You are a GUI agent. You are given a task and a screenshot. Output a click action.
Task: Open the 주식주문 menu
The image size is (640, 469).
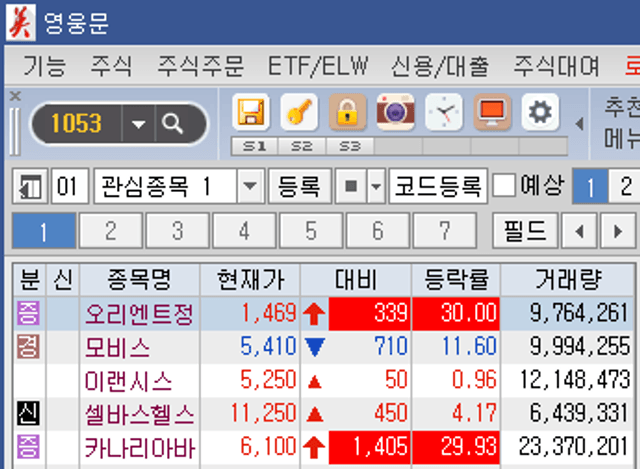coord(200,66)
